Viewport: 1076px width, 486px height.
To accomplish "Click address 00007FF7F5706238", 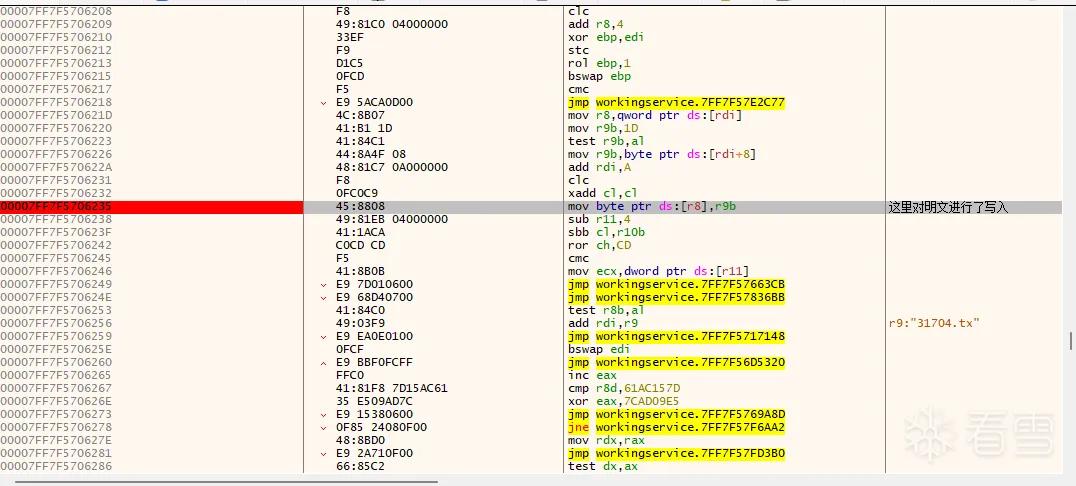I will click(56, 219).
